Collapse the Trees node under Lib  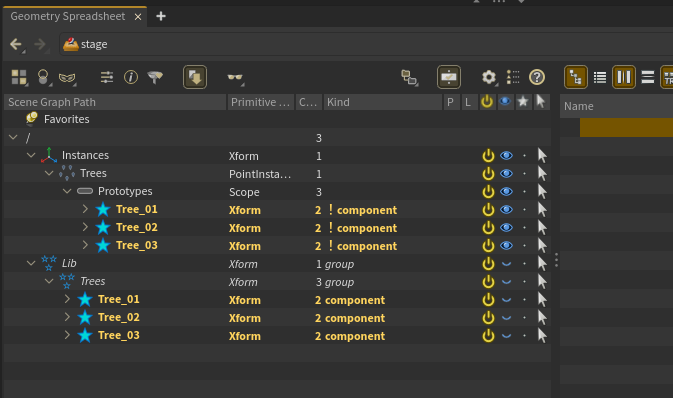tap(49, 281)
